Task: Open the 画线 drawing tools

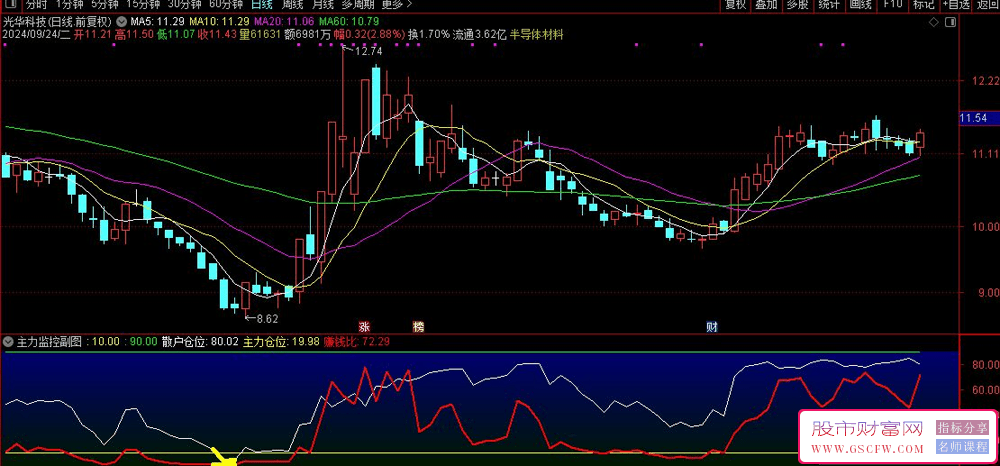Action: point(860,5)
